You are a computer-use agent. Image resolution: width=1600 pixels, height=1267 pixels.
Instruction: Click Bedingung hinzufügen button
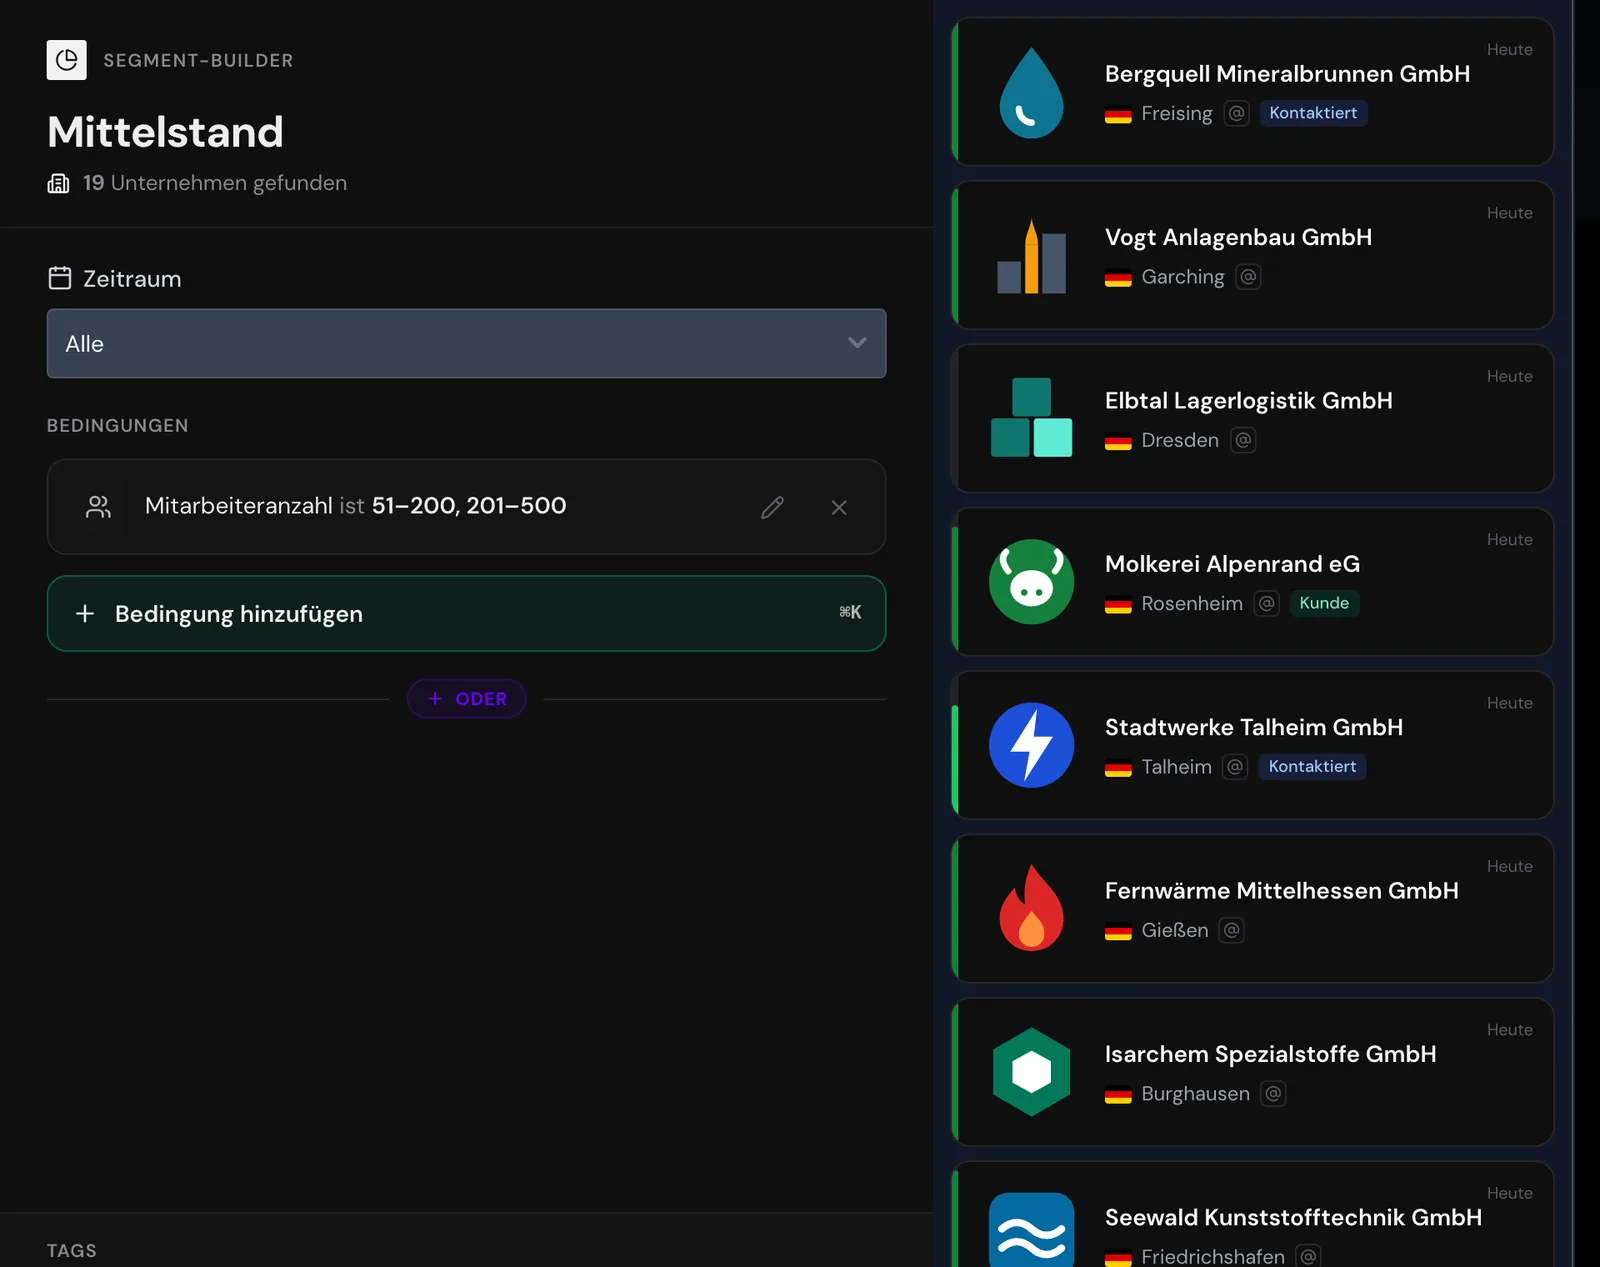[x=466, y=613]
